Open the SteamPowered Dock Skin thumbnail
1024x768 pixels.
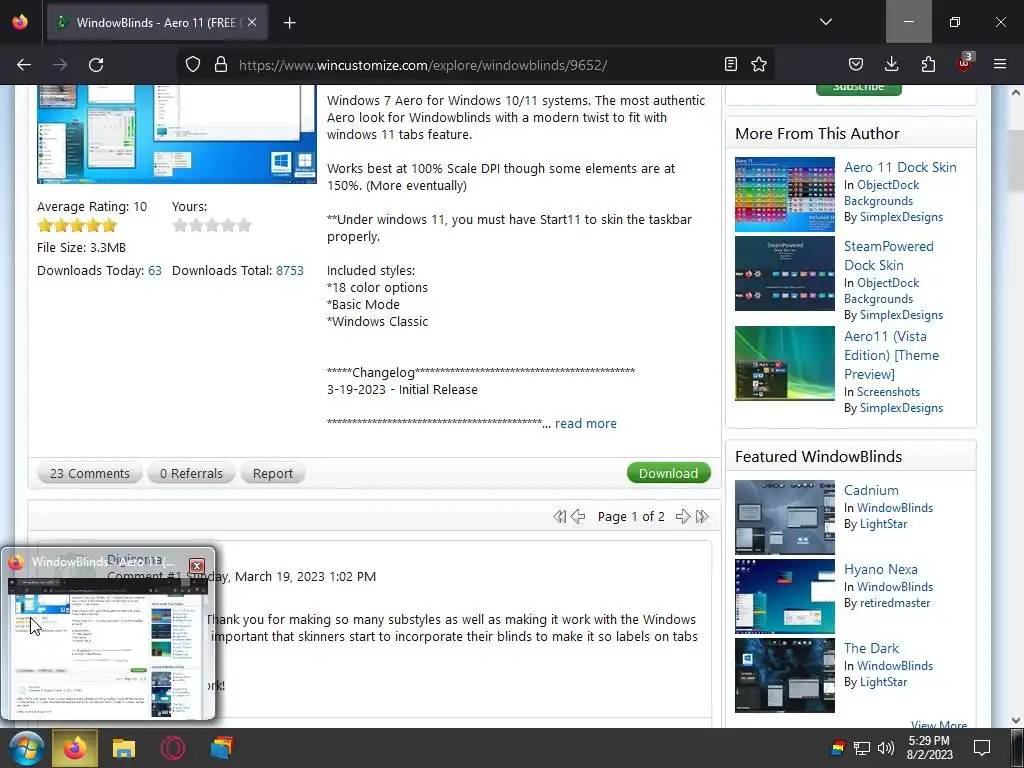coord(784,274)
